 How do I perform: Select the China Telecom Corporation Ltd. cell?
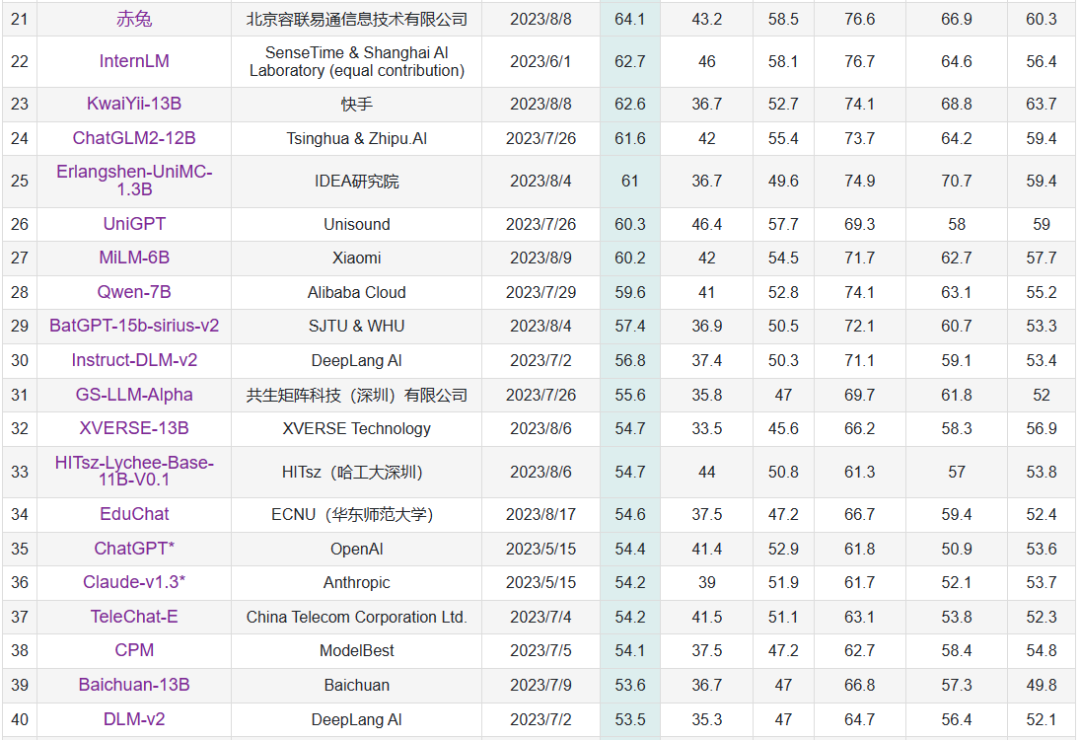pos(357,617)
